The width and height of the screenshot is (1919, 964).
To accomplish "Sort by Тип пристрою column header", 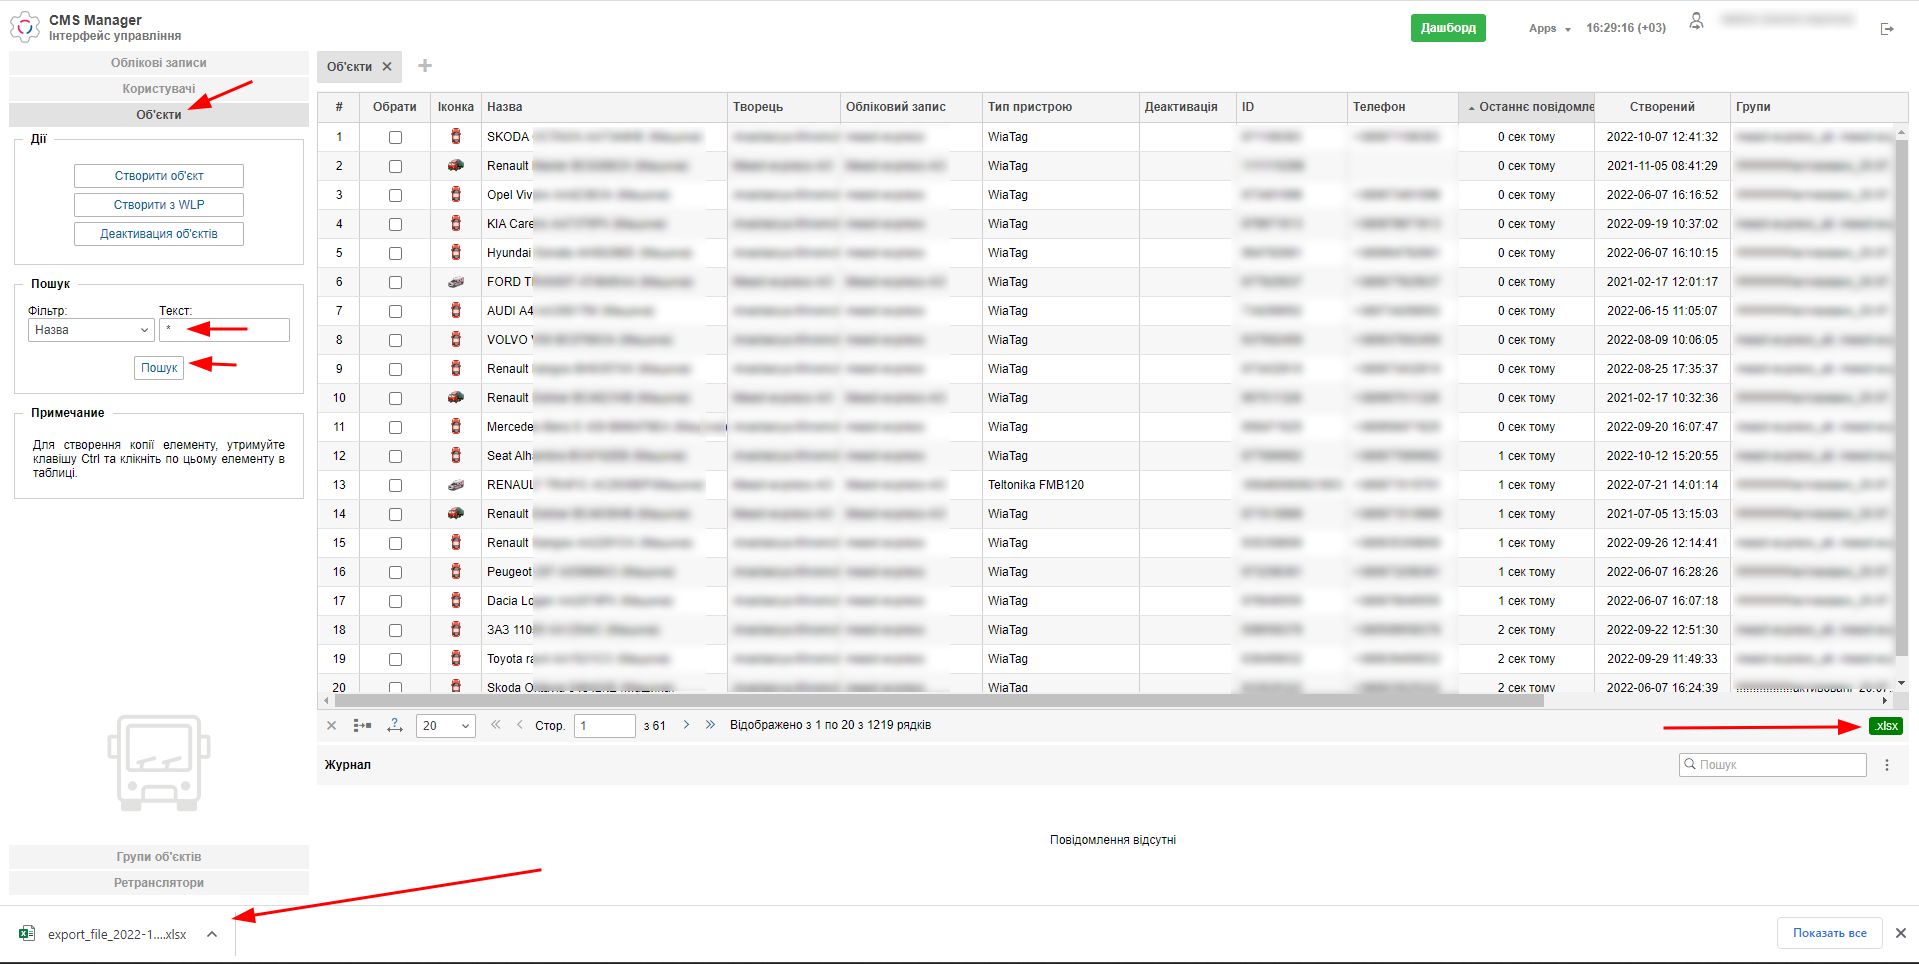I will pyautogui.click(x=1061, y=107).
